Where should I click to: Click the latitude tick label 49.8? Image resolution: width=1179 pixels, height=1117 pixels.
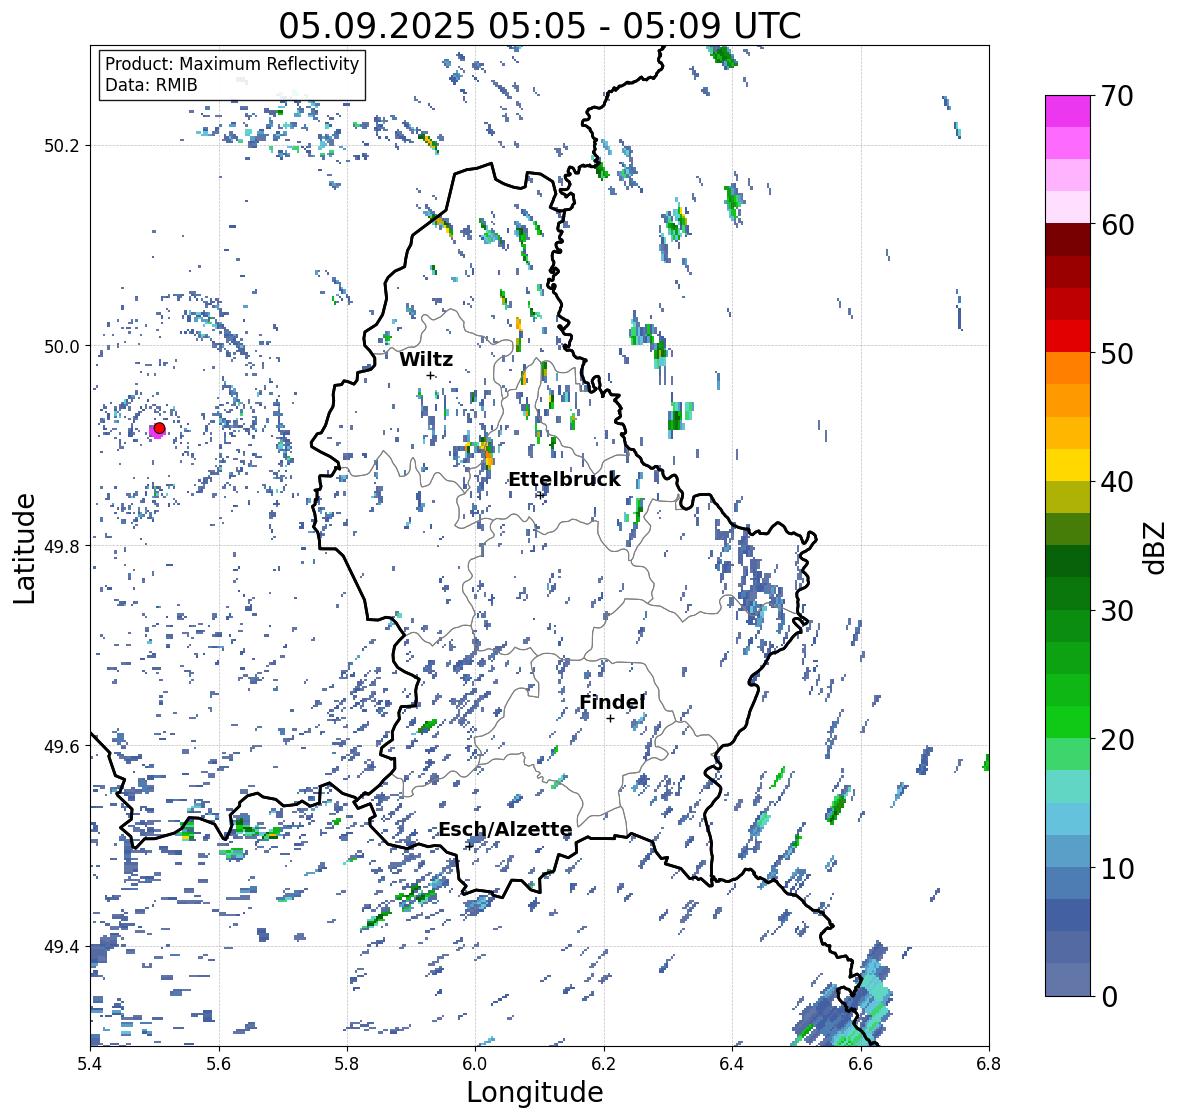pos(62,546)
